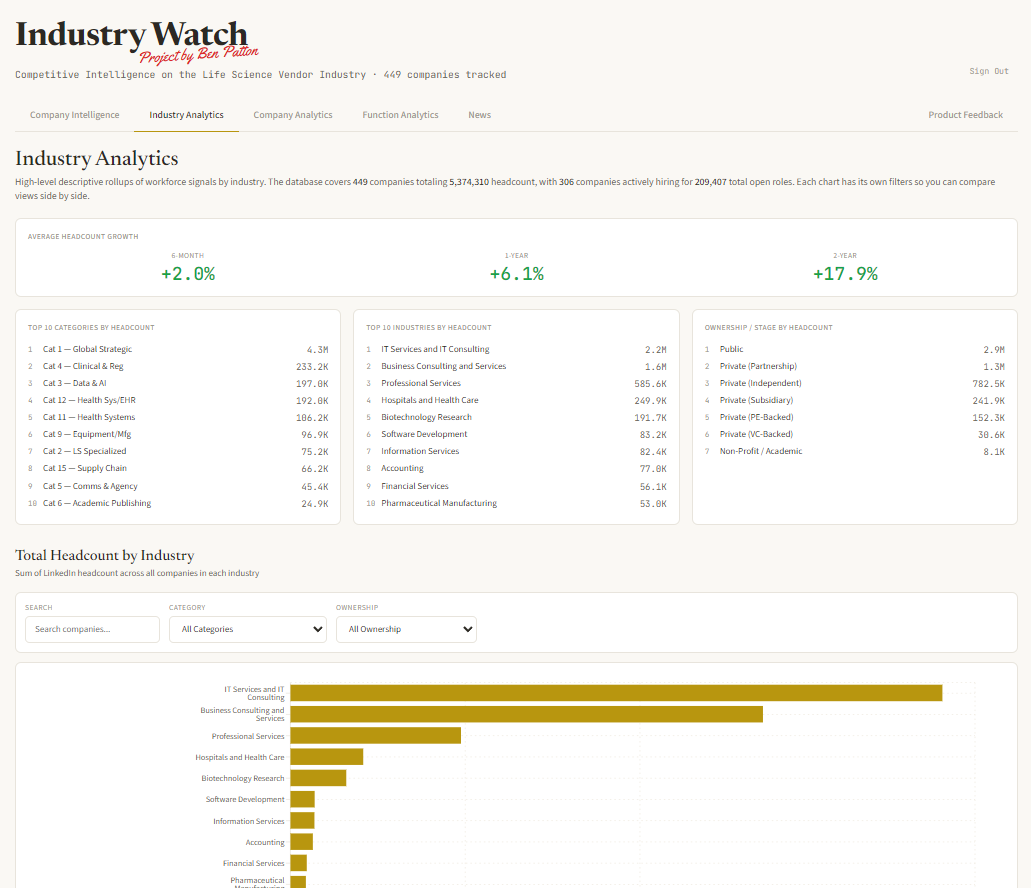
Task: Select 'Cat 1 — Global Strategic' row
Action: [x=178, y=349]
